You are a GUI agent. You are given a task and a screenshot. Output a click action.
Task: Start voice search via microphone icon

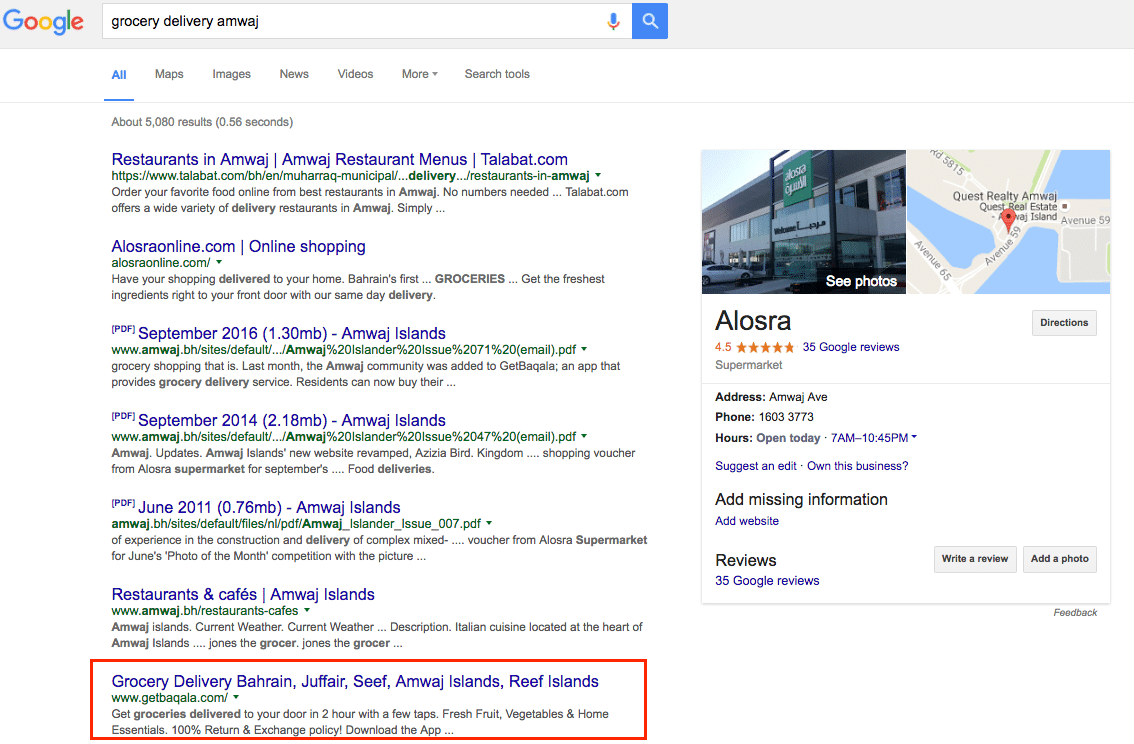(613, 21)
